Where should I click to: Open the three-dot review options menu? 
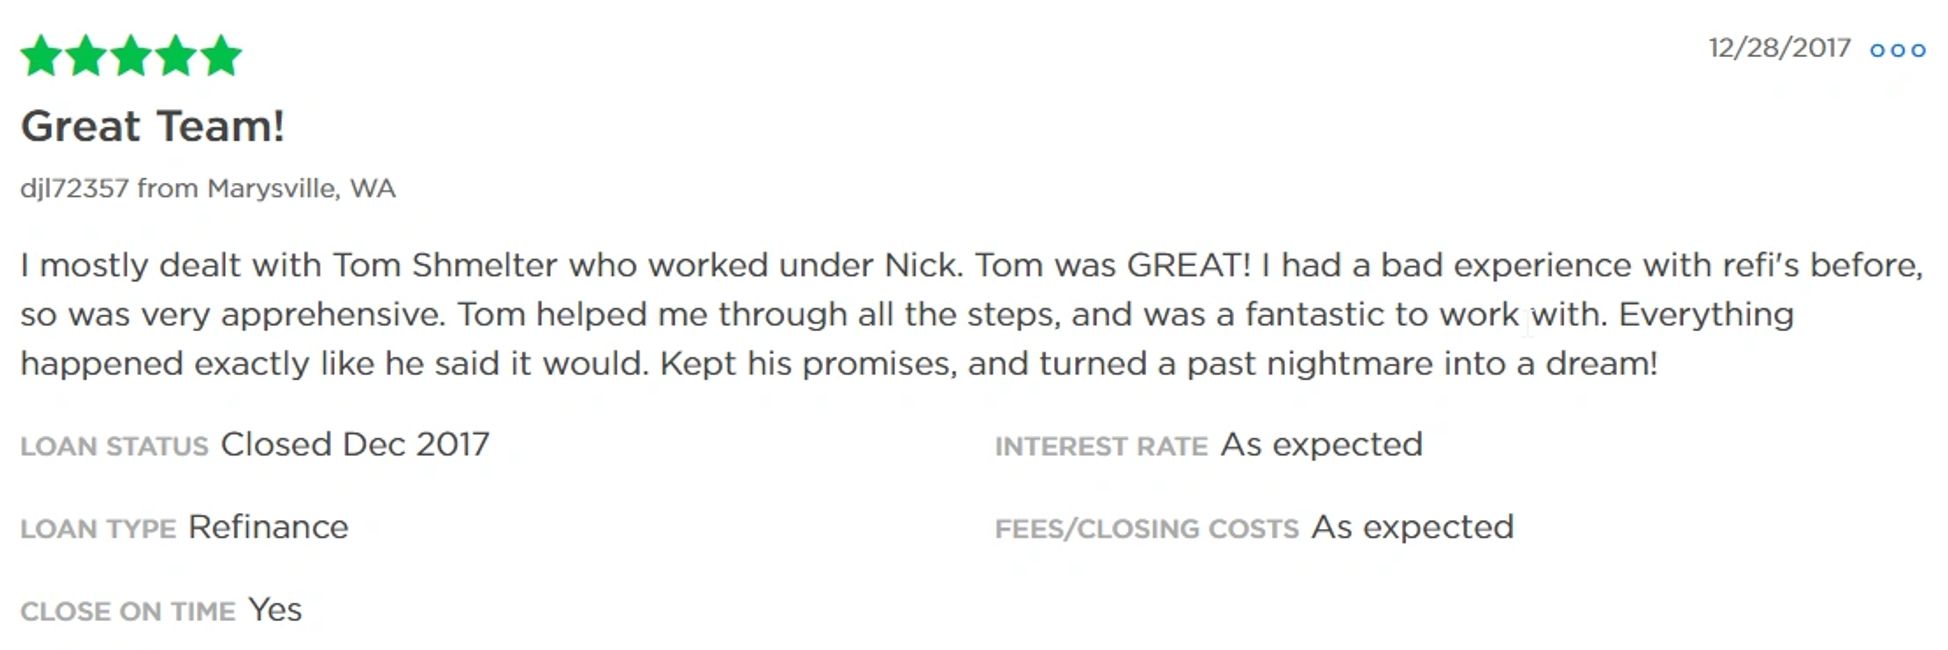(1897, 50)
